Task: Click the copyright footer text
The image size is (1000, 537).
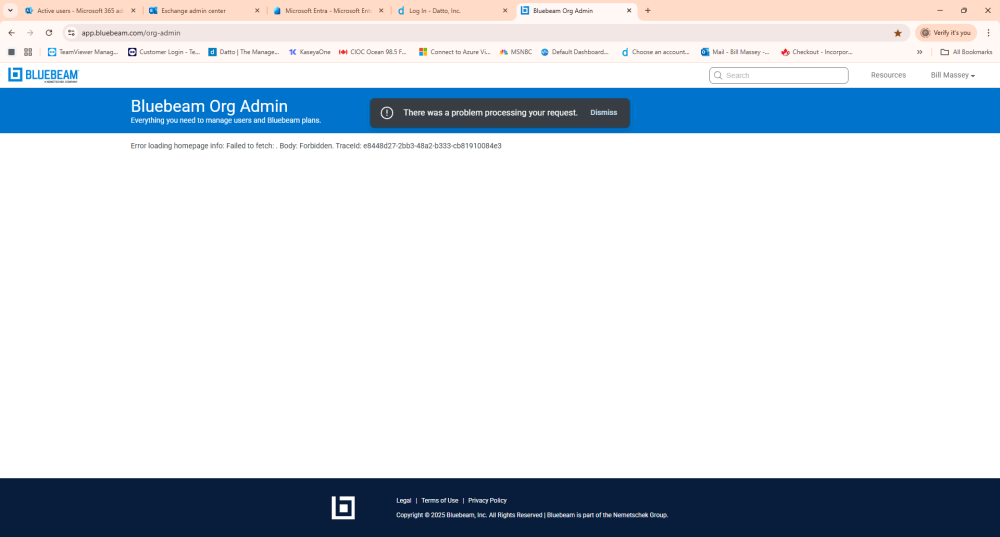Action: [x=532, y=515]
